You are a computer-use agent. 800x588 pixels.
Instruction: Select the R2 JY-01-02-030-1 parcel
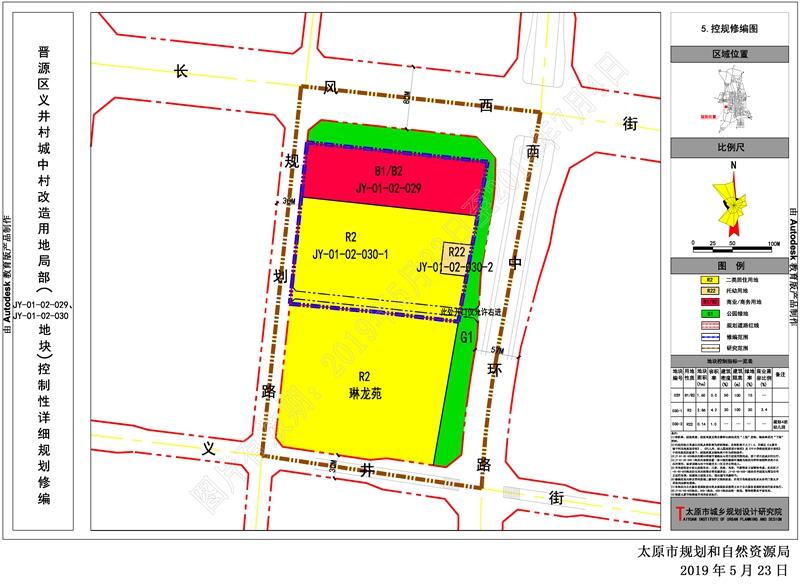tap(352, 245)
